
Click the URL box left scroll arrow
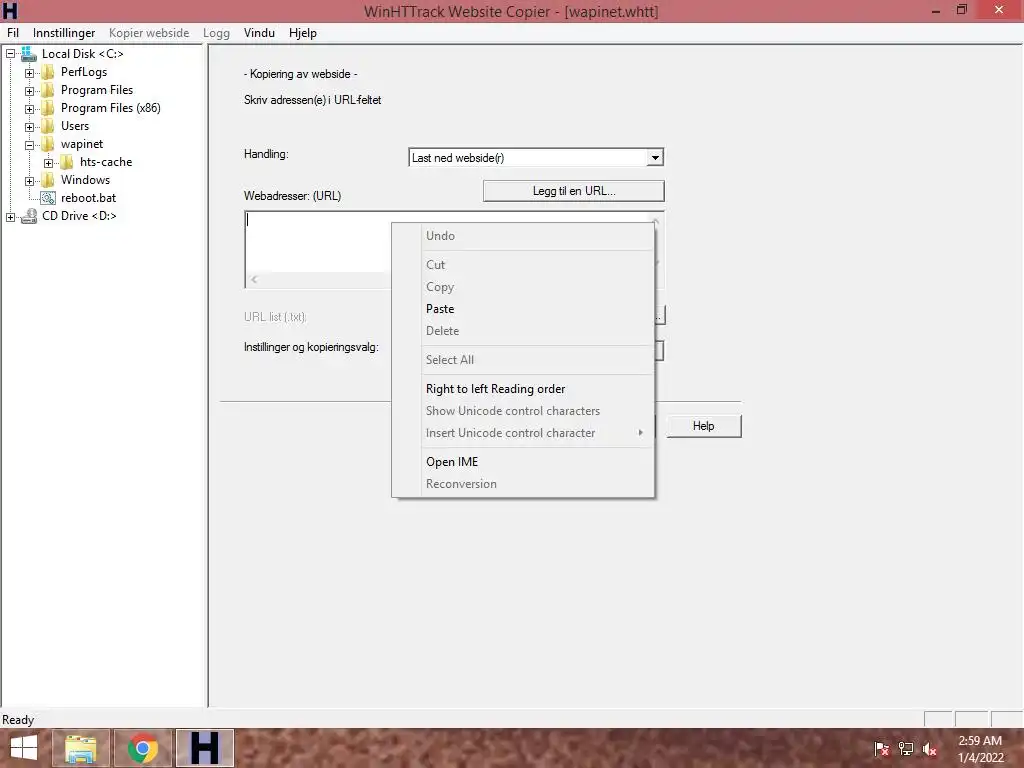(254, 280)
